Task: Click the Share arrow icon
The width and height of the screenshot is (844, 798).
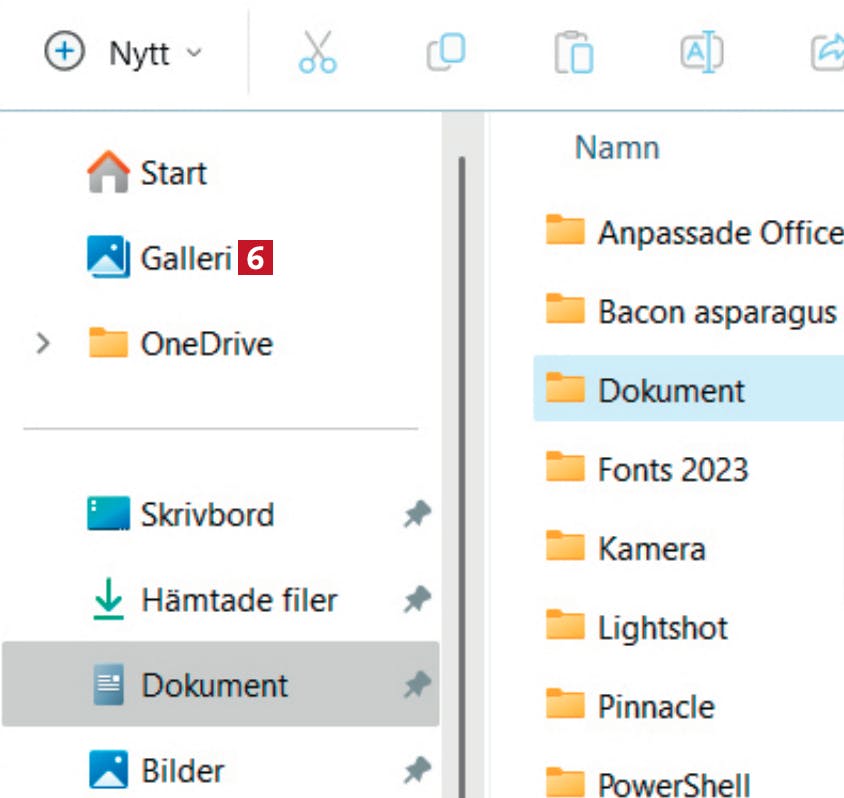Action: 828,52
